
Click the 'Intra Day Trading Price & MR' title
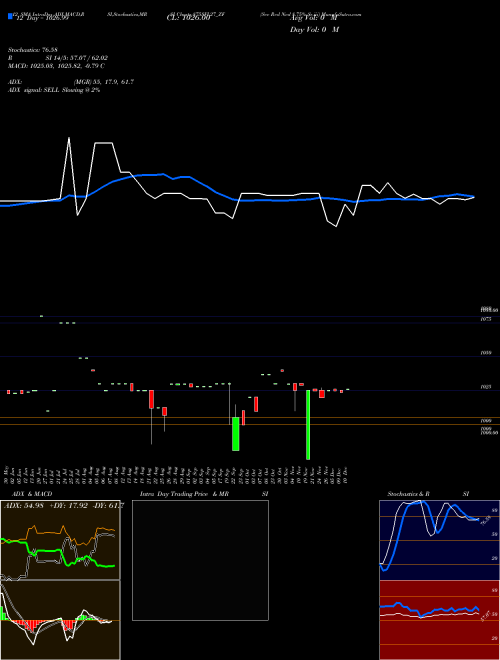point(184,494)
